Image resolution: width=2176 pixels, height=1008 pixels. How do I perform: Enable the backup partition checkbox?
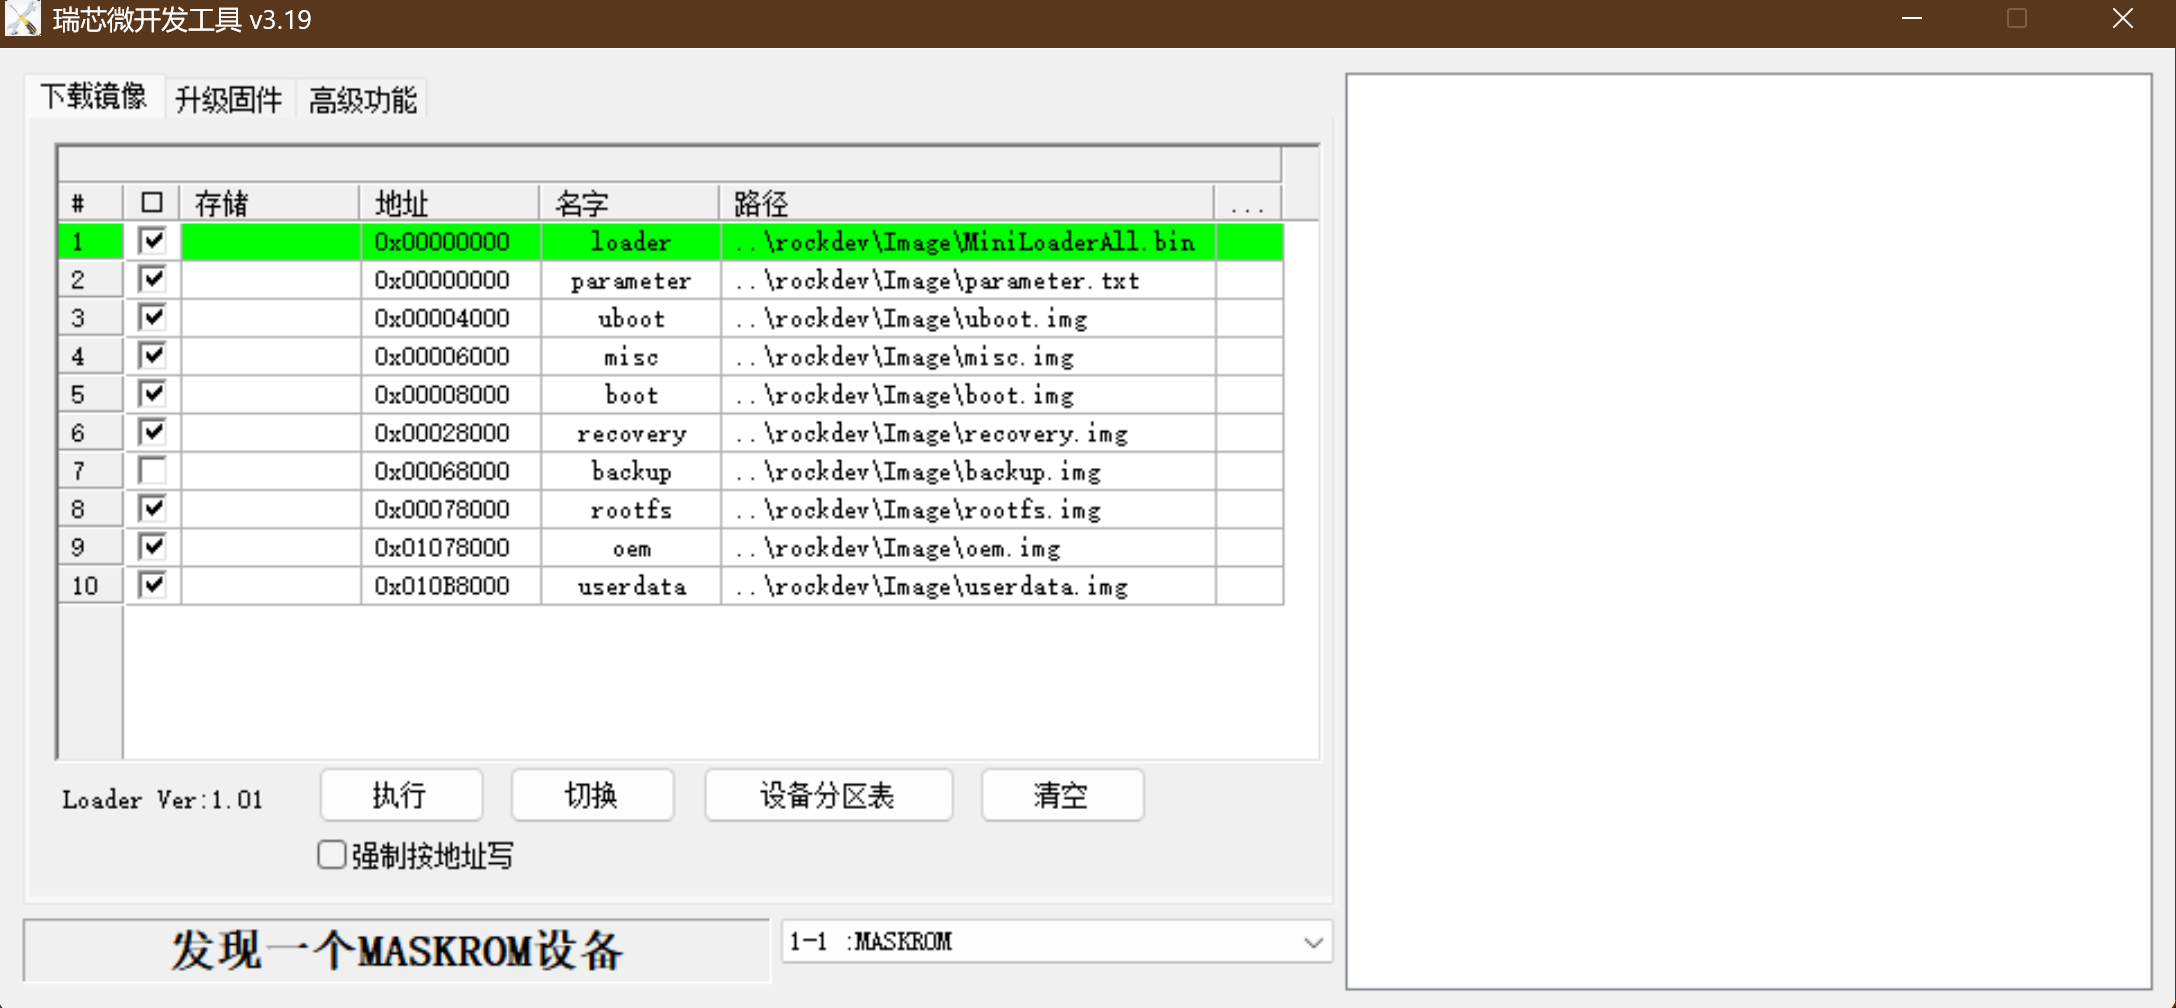pyautogui.click(x=152, y=471)
